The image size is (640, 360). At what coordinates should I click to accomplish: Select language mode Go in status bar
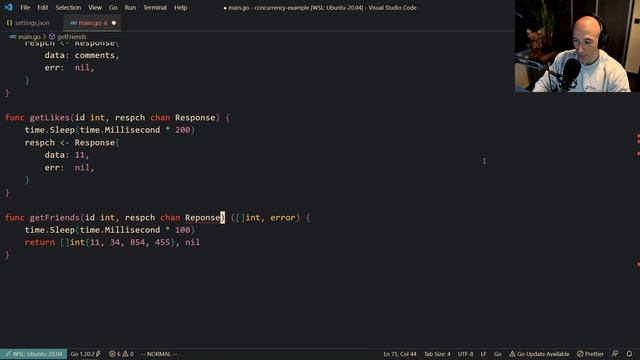point(498,354)
